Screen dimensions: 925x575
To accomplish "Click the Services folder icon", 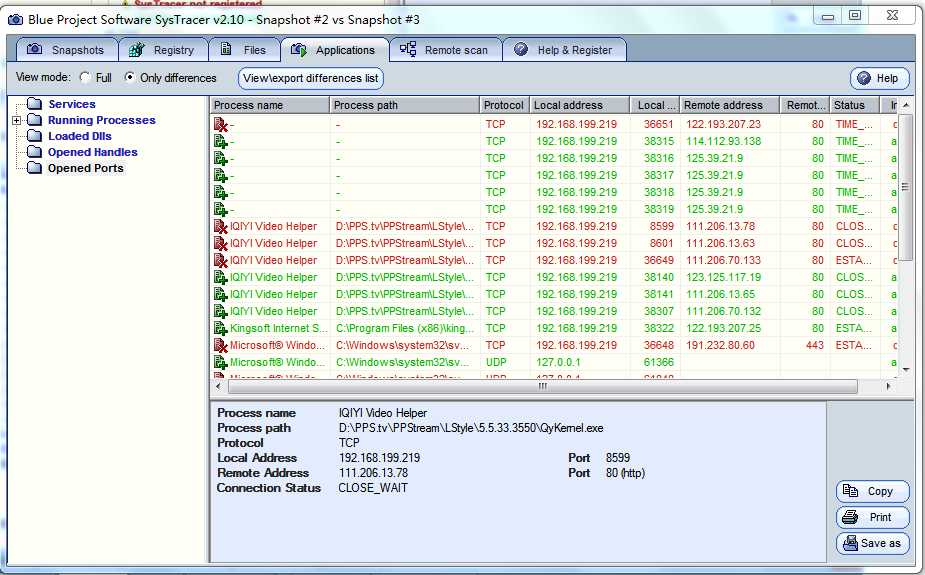I will click(x=35, y=104).
